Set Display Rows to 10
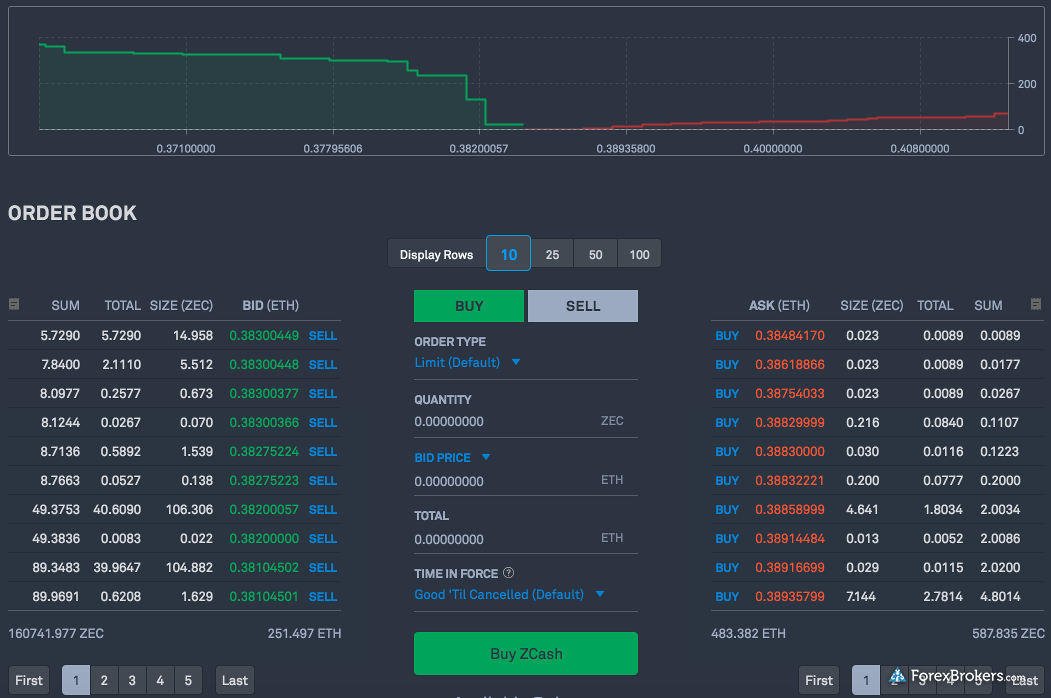Viewport: 1051px width, 698px height. pos(509,253)
